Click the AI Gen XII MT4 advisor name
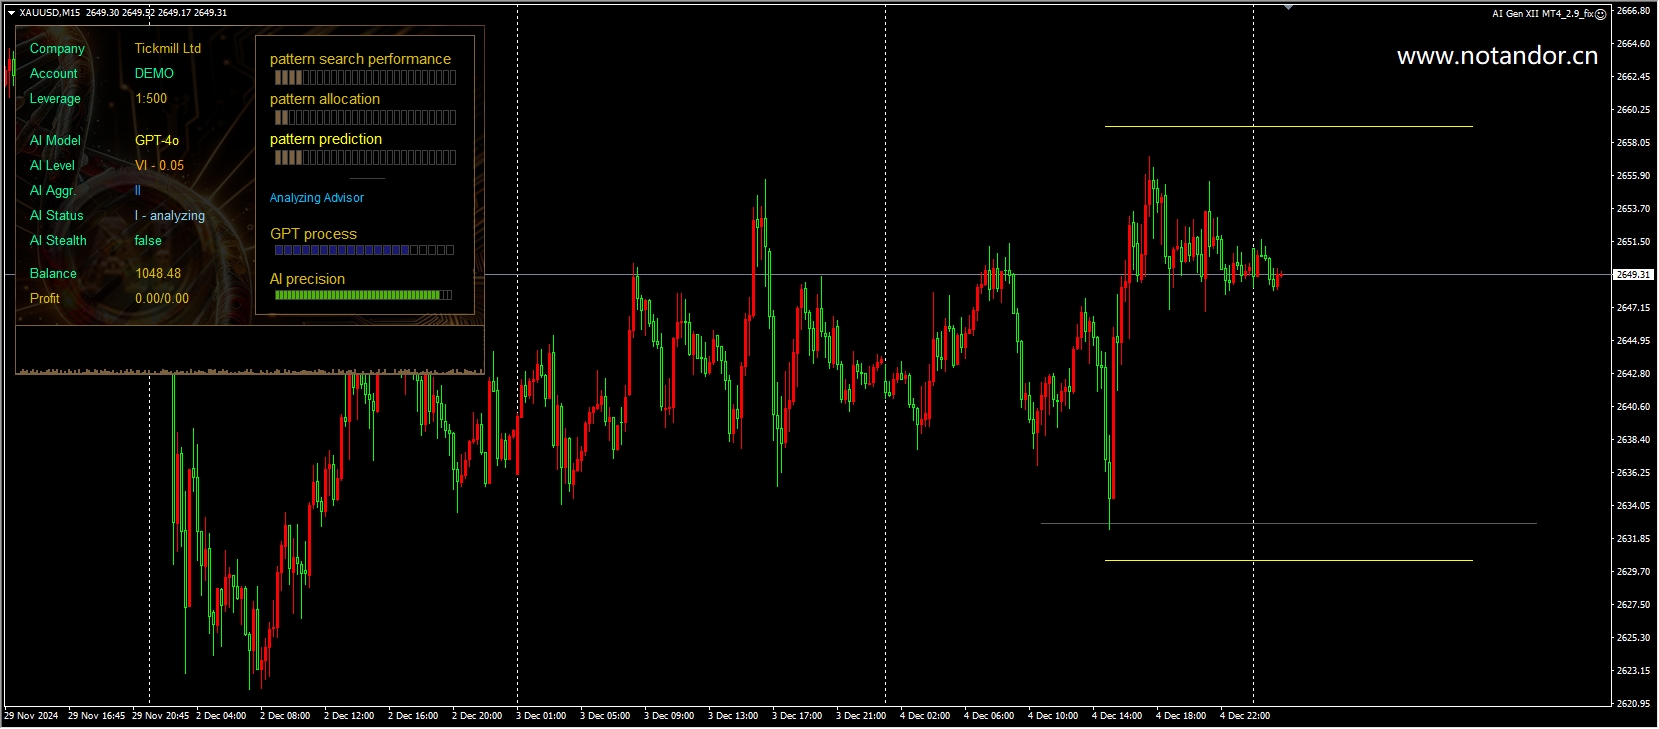Screen dimensions: 1659x729 pyautogui.click(x=1541, y=14)
